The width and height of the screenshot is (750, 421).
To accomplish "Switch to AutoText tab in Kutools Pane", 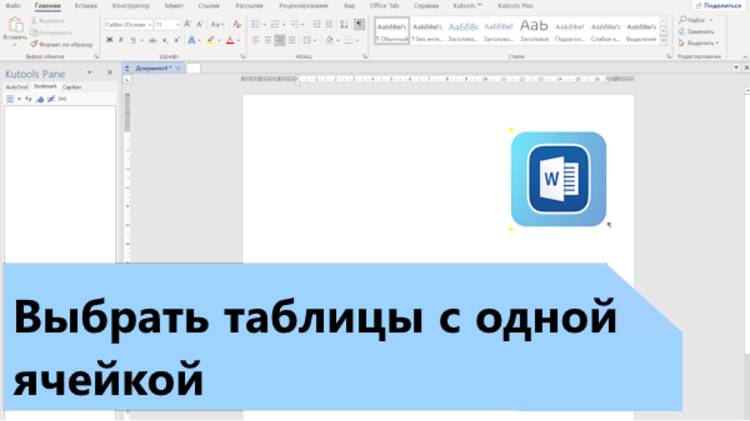I will [x=17, y=87].
